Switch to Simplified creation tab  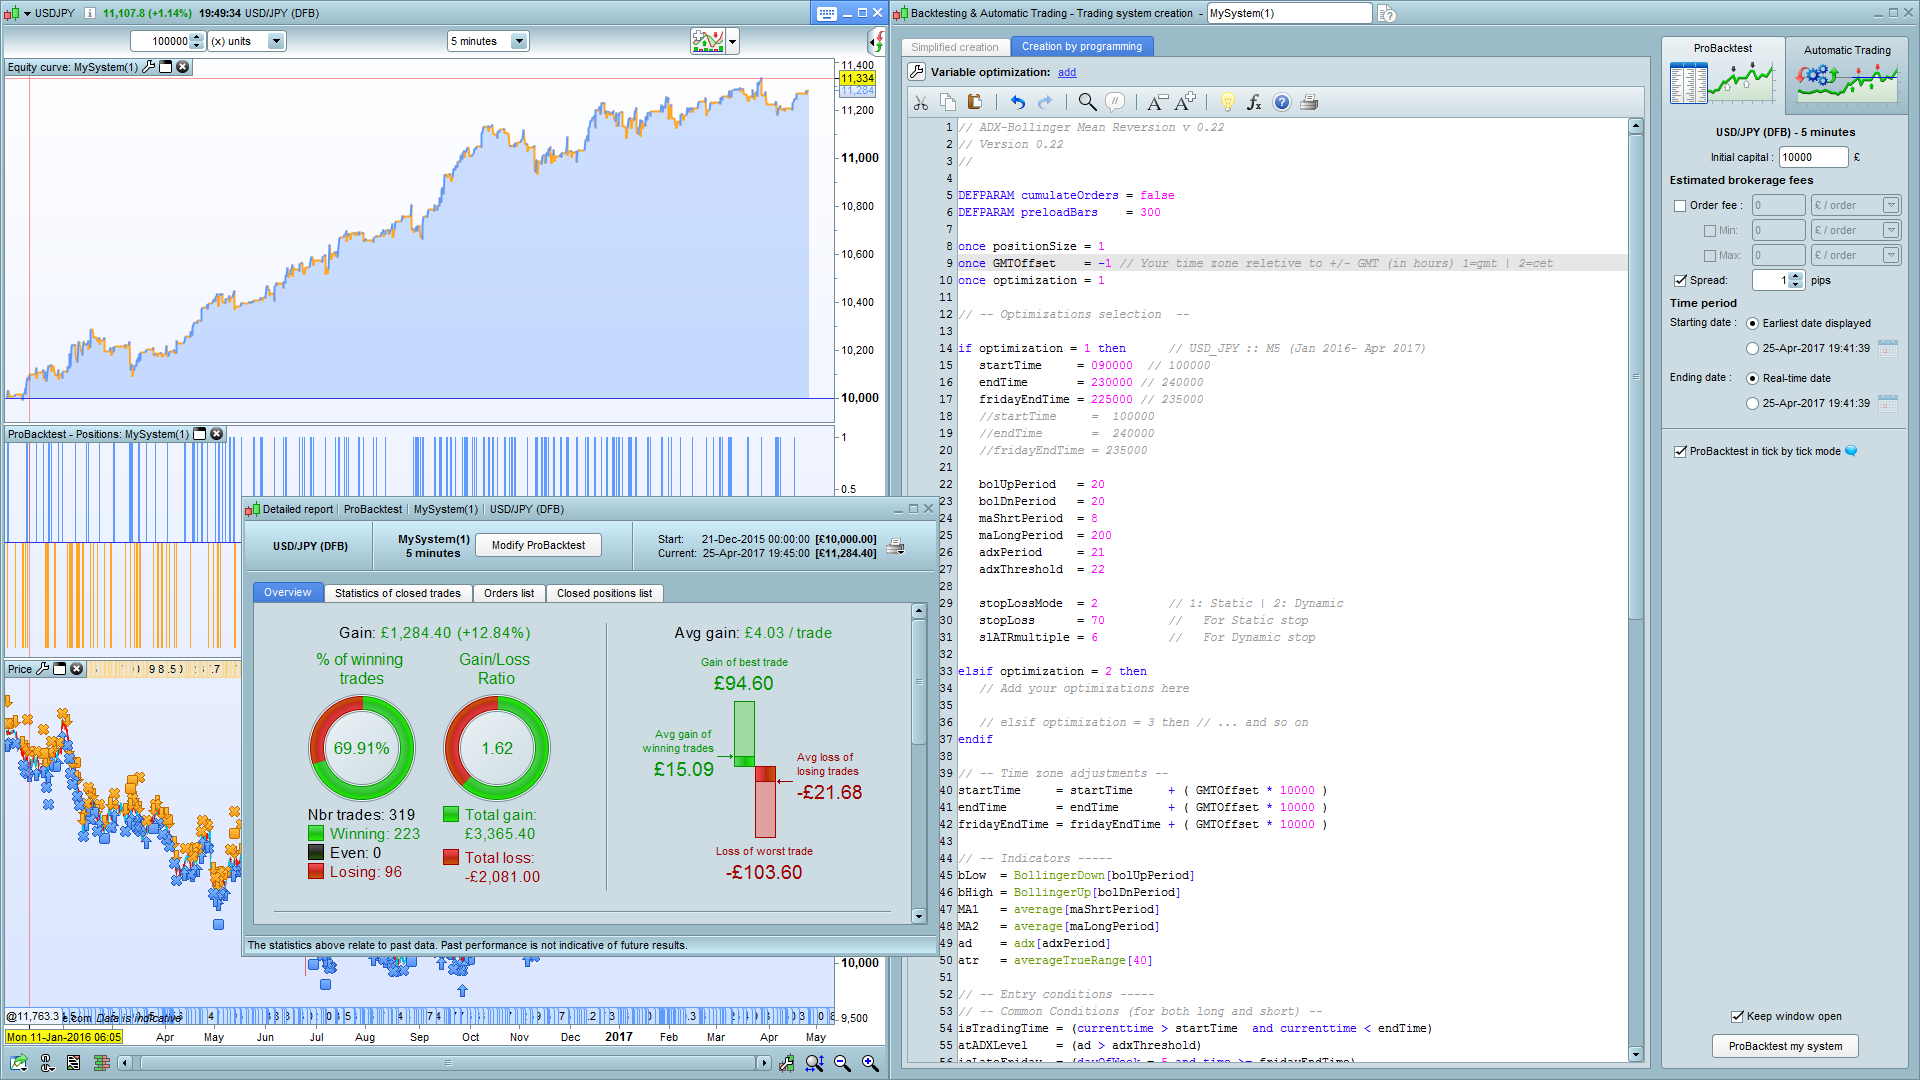pyautogui.click(x=954, y=47)
